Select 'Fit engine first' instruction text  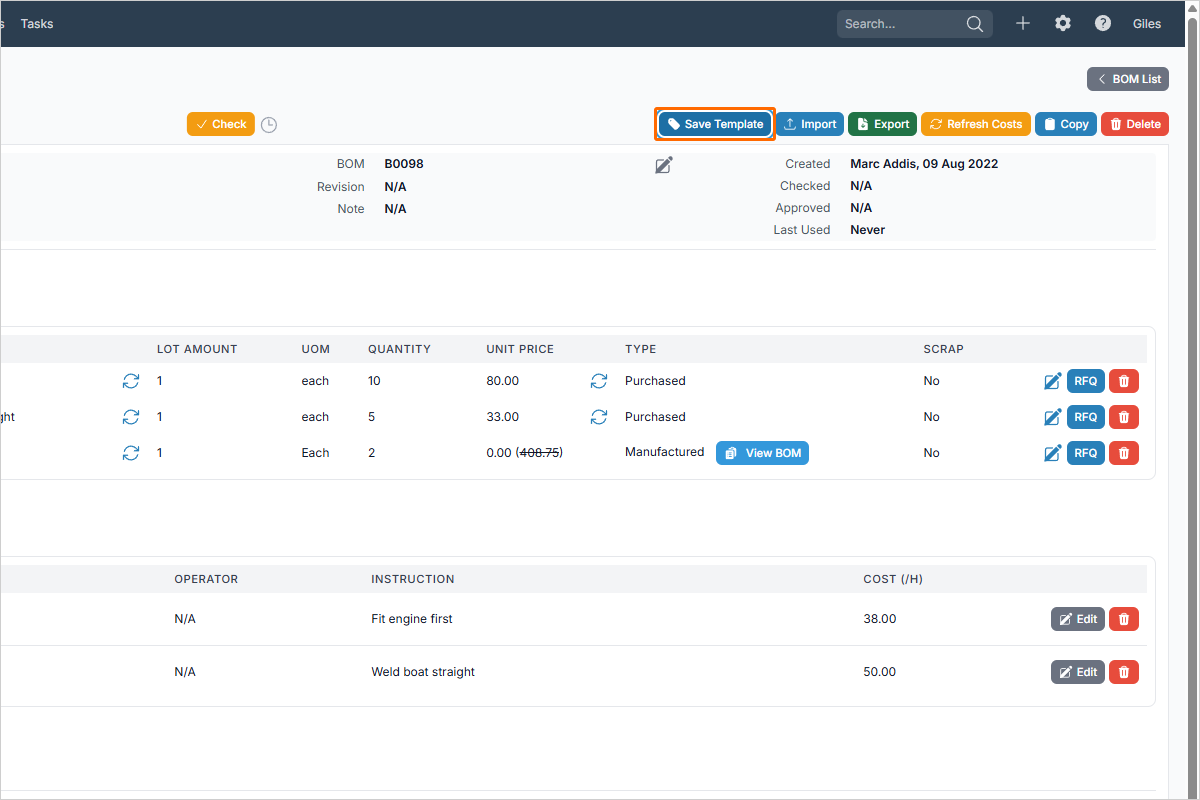[412, 619]
